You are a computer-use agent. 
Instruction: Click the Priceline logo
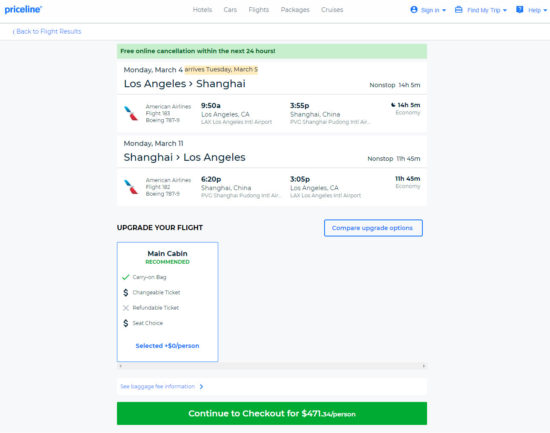tap(23, 9)
